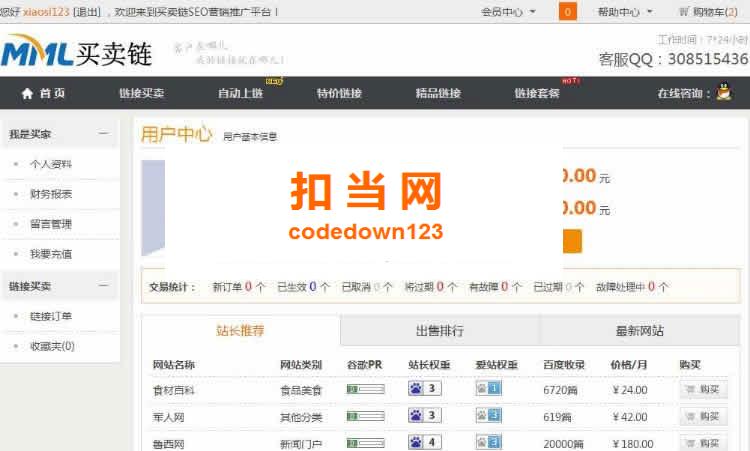Click the 有故障 0 个 statistic

coord(495,286)
